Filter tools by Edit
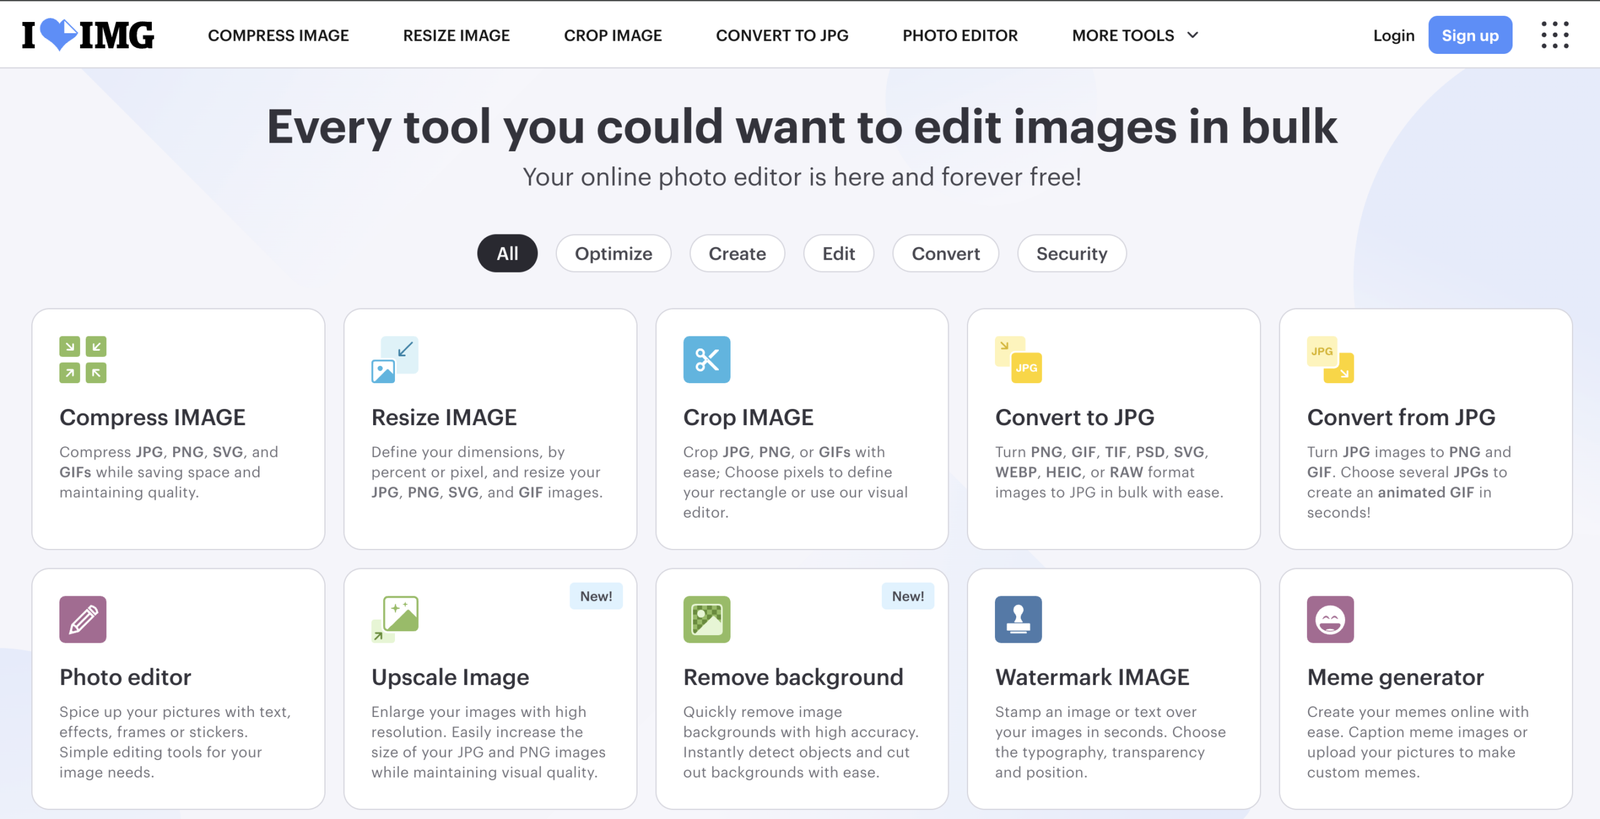1600x819 pixels. pyautogui.click(x=839, y=254)
